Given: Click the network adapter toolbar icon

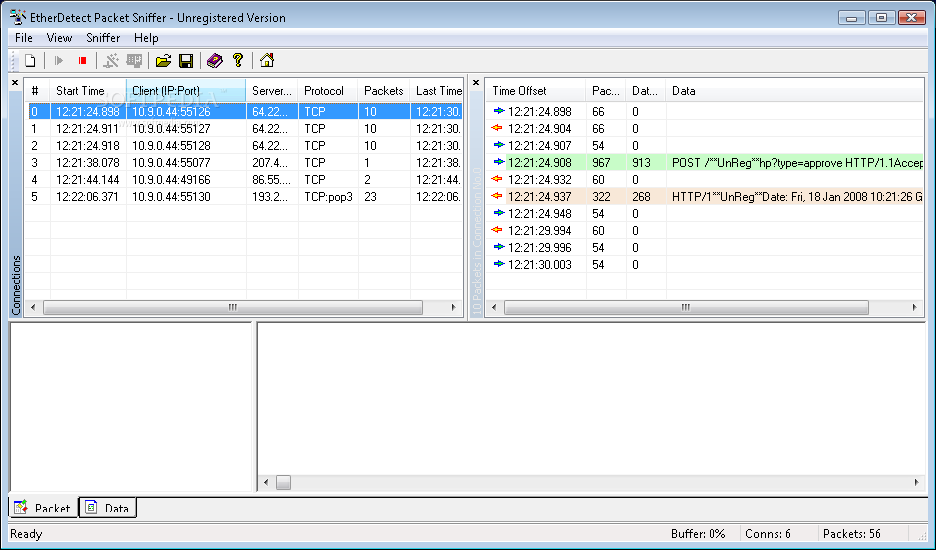Looking at the screenshot, I should 134,61.
